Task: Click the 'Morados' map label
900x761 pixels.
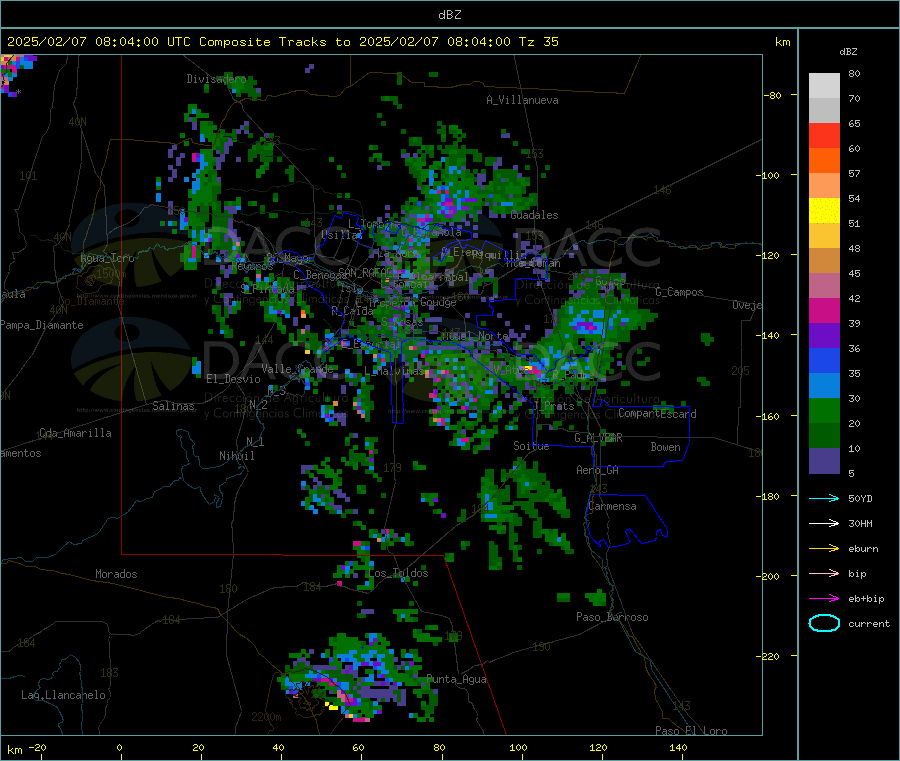Action: [x=116, y=574]
